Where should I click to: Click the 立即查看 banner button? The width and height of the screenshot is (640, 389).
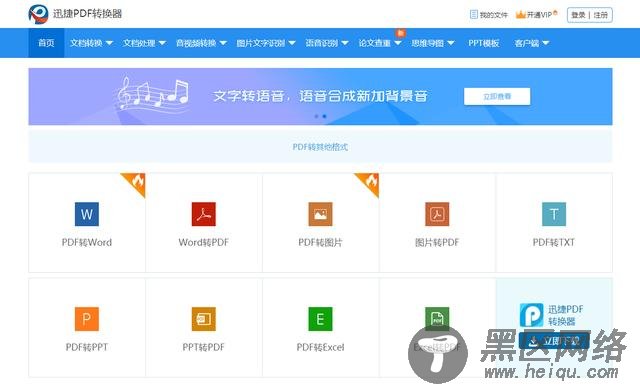(x=497, y=96)
